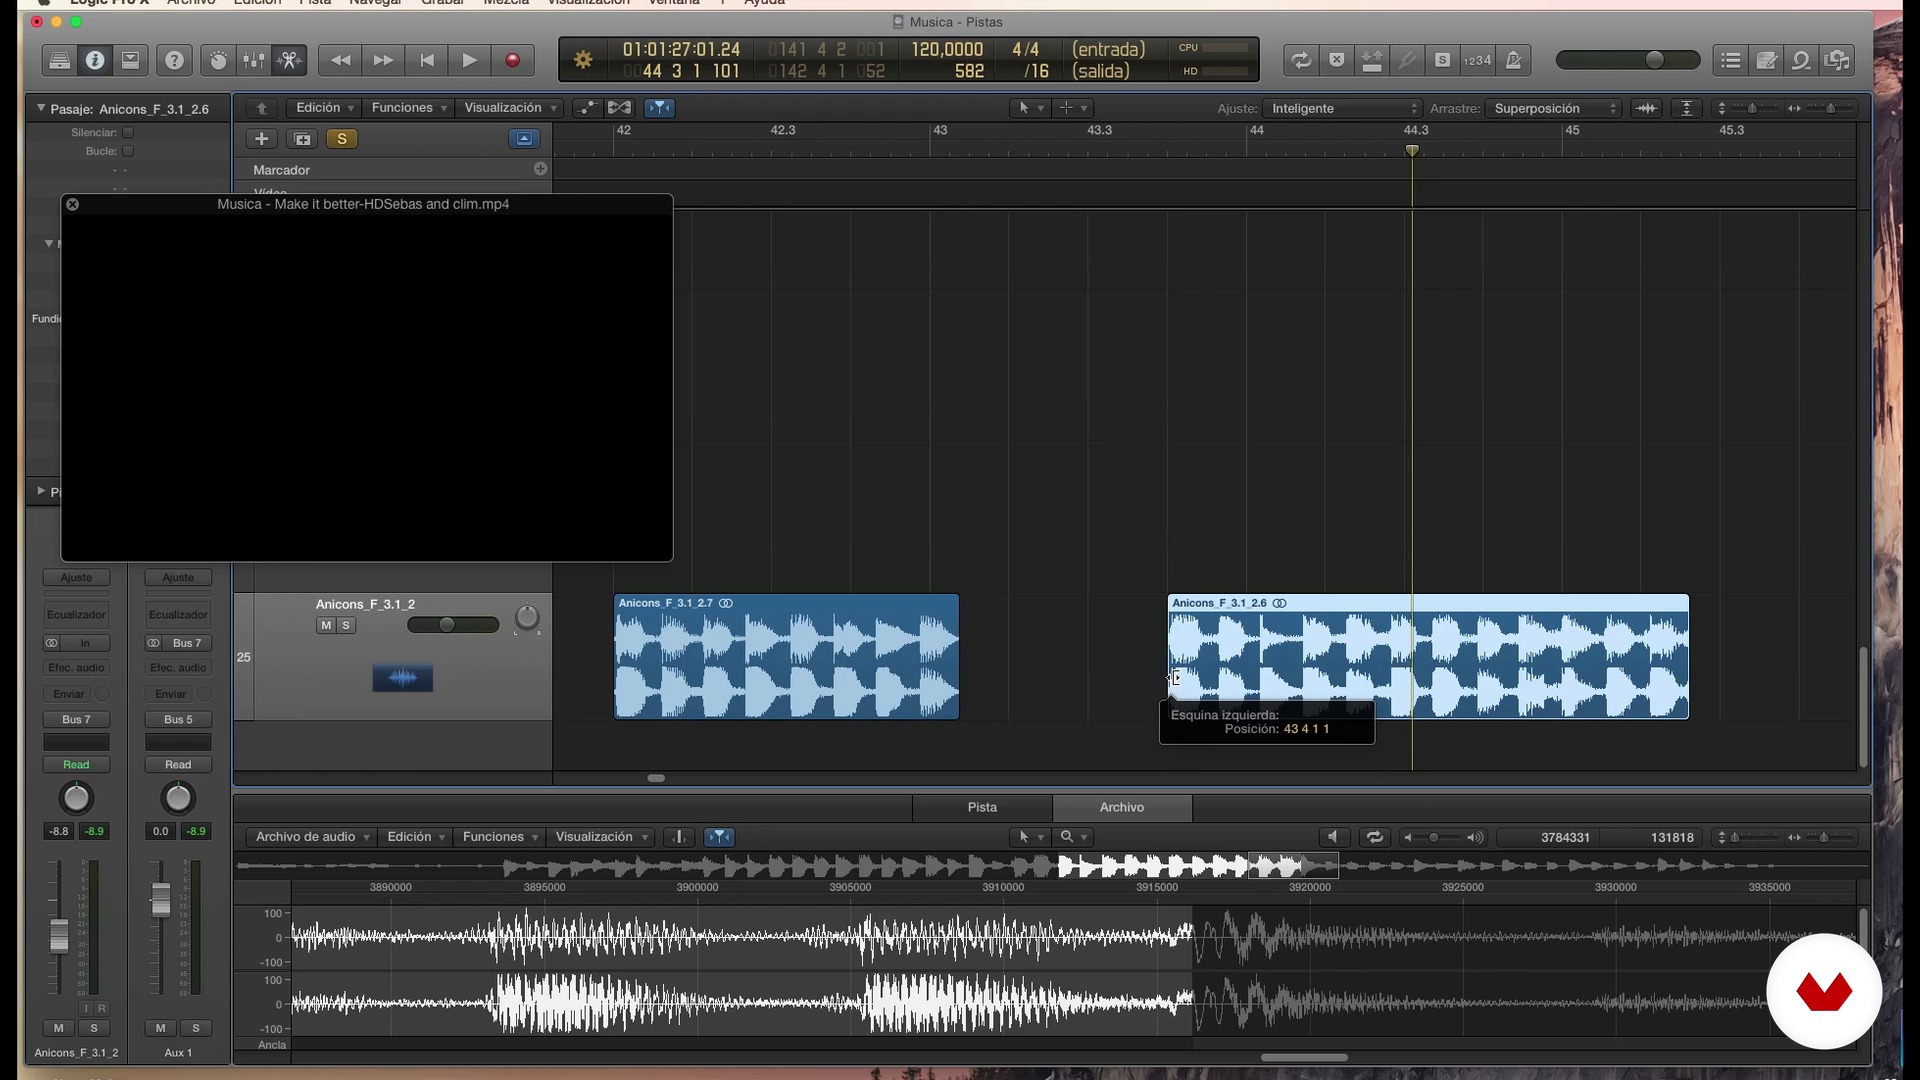
Task: Toggle Cycle mode button
Action: point(1301,61)
